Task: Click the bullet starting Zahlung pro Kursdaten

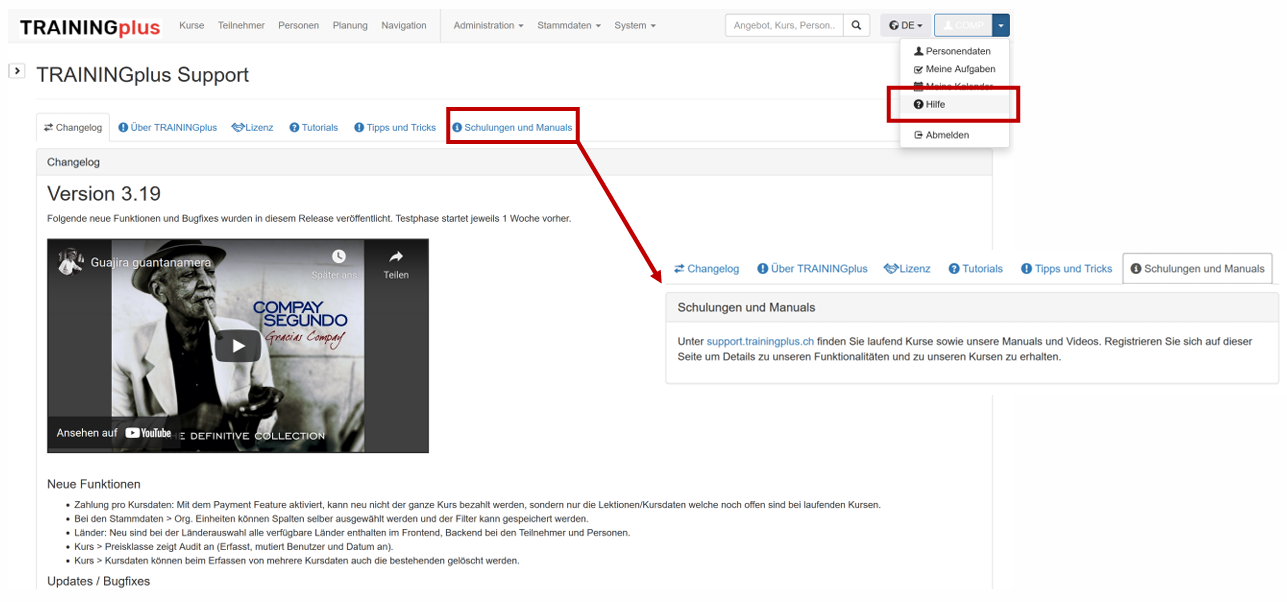Action: point(477,505)
